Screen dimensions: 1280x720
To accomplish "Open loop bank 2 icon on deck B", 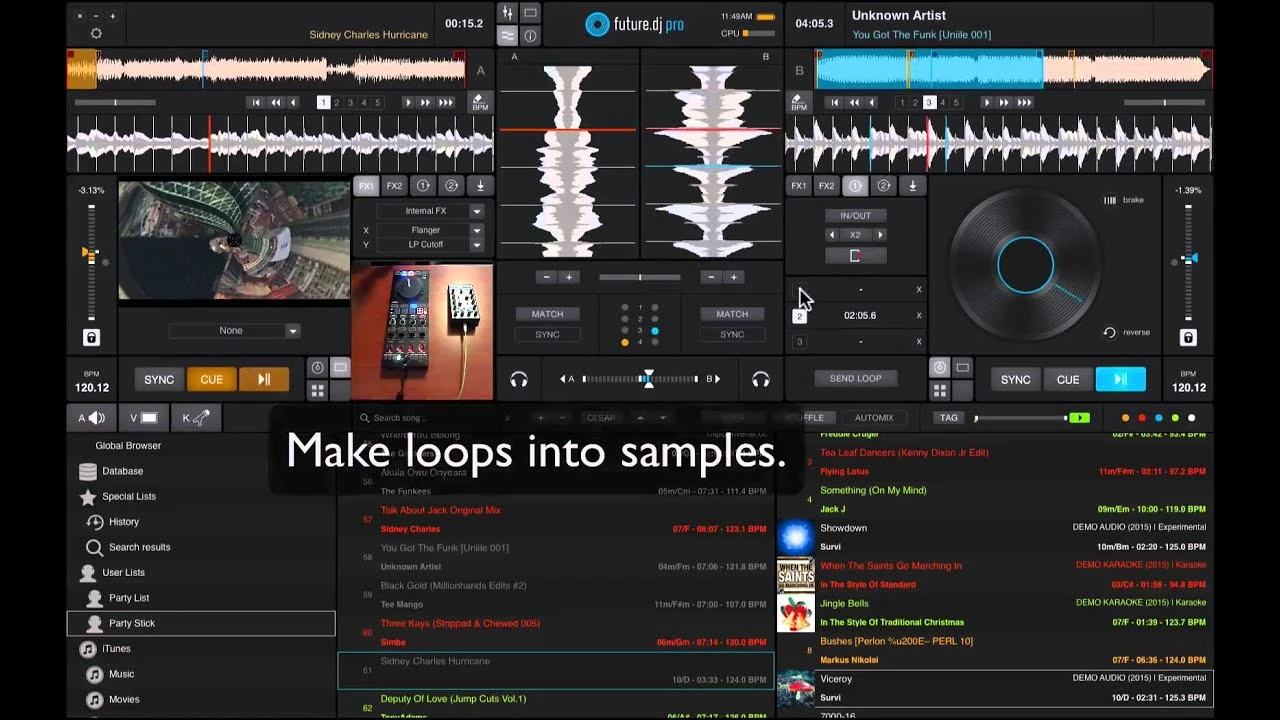I will click(884, 186).
